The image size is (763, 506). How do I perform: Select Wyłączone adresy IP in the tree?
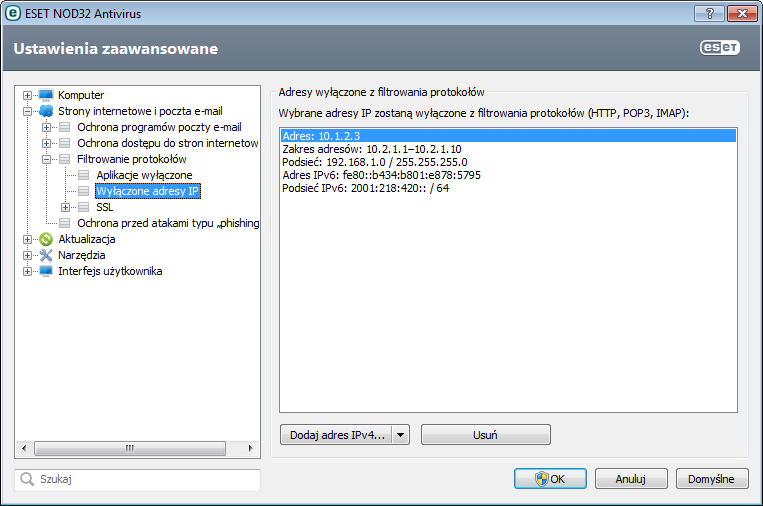(x=147, y=191)
